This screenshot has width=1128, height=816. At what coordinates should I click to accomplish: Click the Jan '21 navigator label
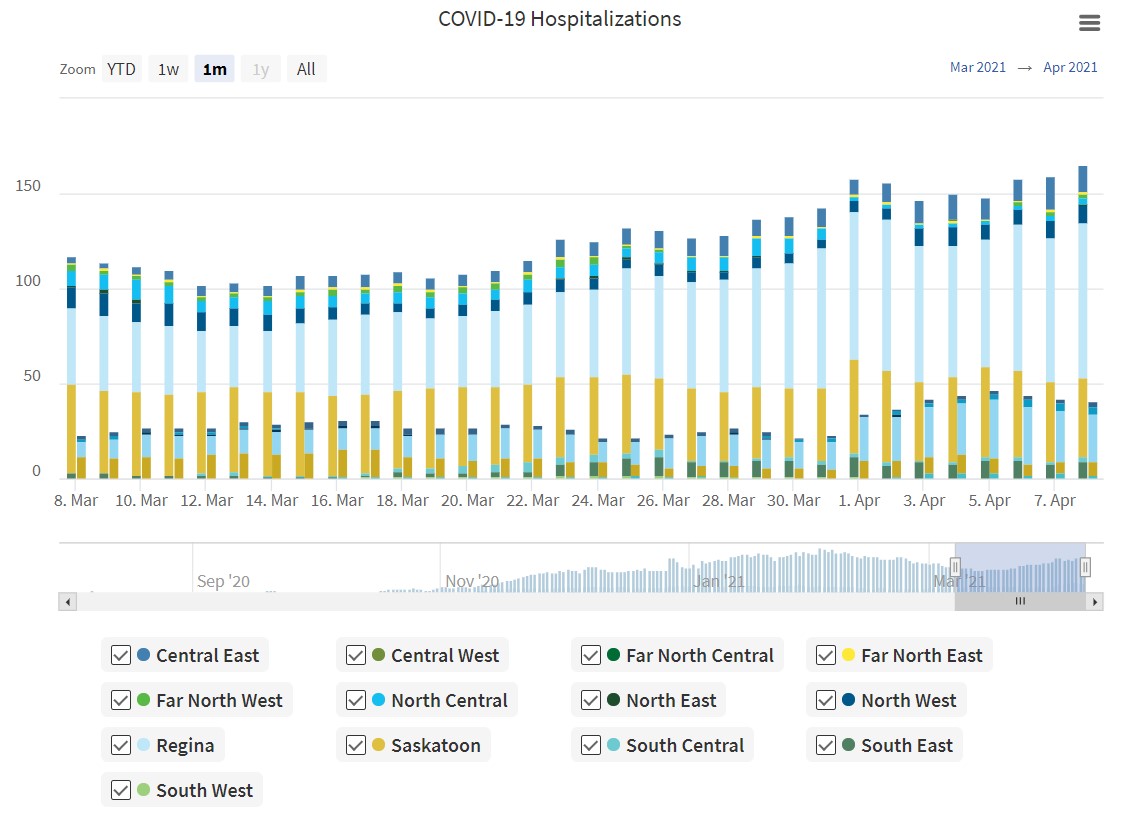(x=719, y=581)
